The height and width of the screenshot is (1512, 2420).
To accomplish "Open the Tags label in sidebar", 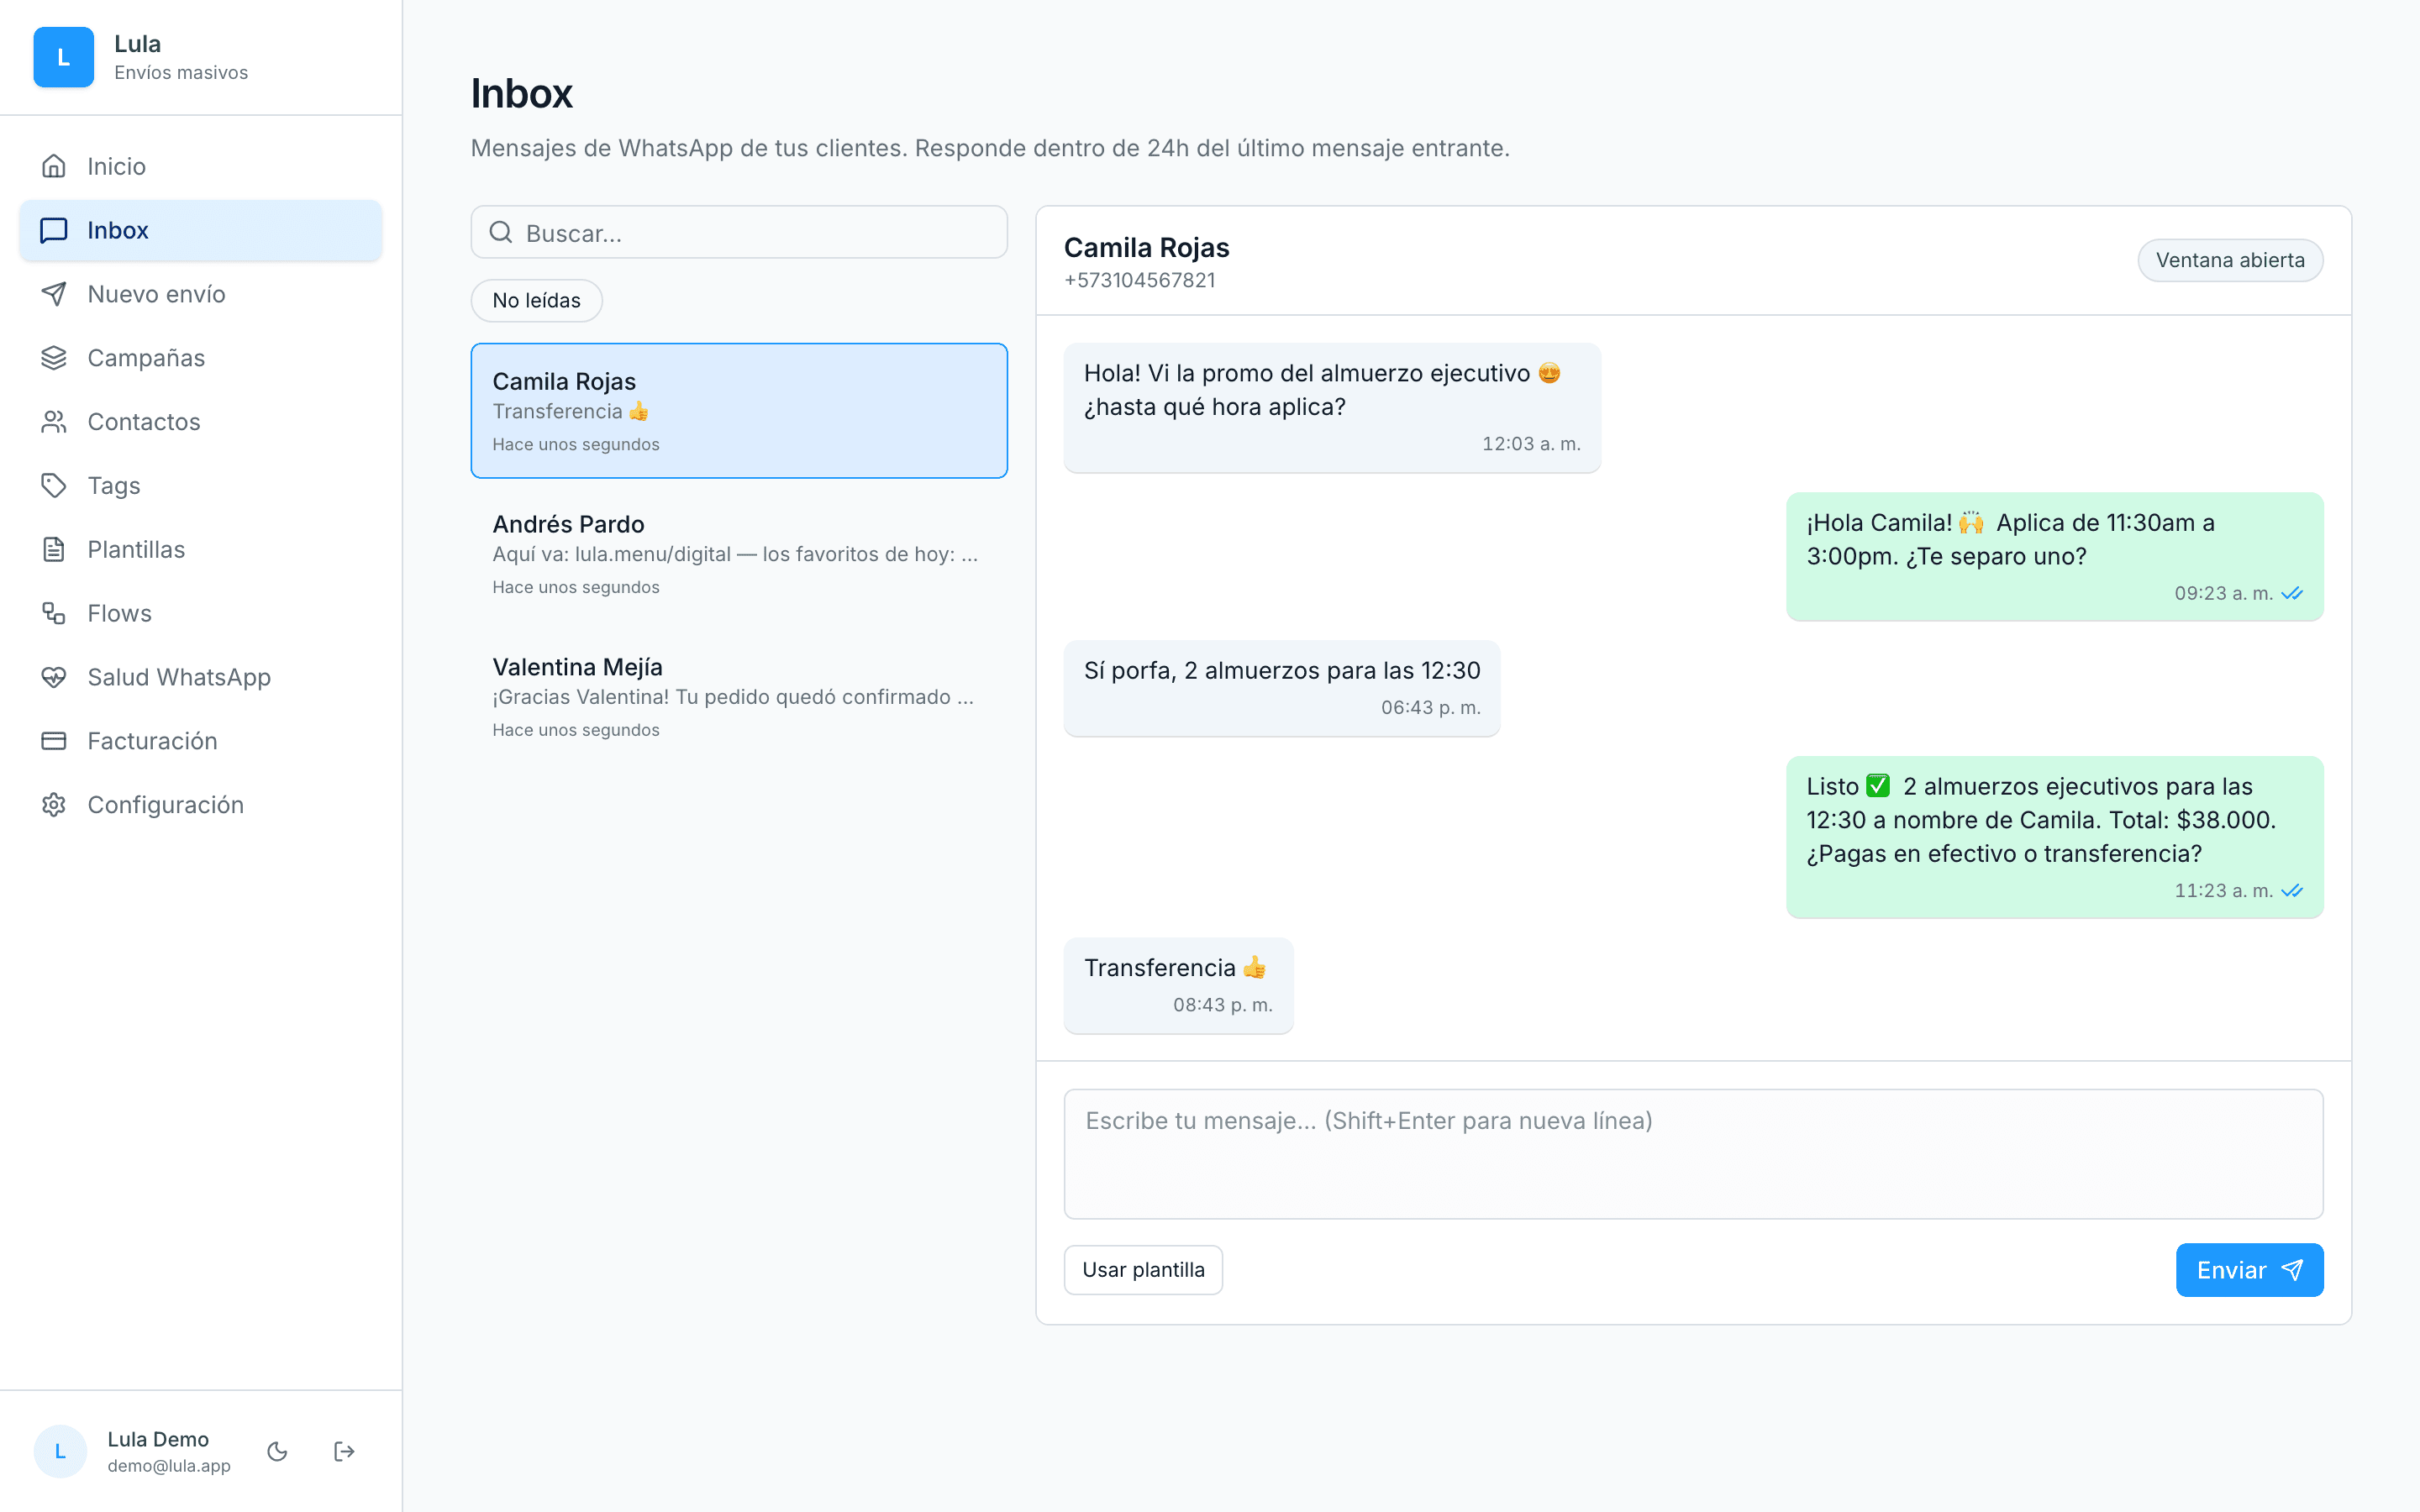I will [x=114, y=486].
